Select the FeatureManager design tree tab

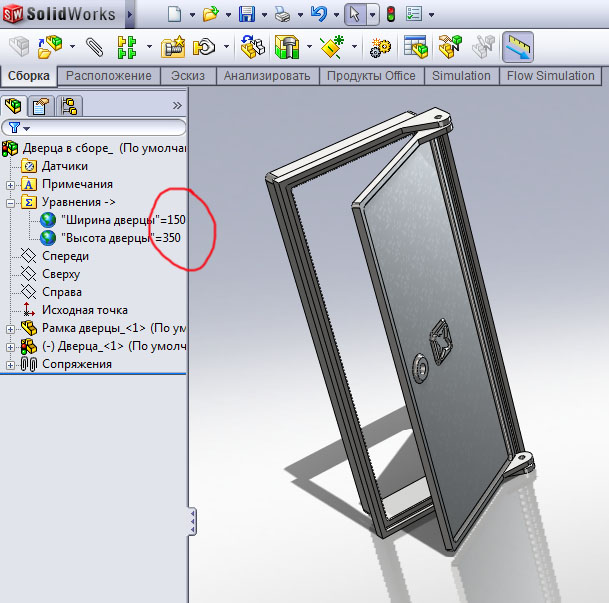coord(14,106)
